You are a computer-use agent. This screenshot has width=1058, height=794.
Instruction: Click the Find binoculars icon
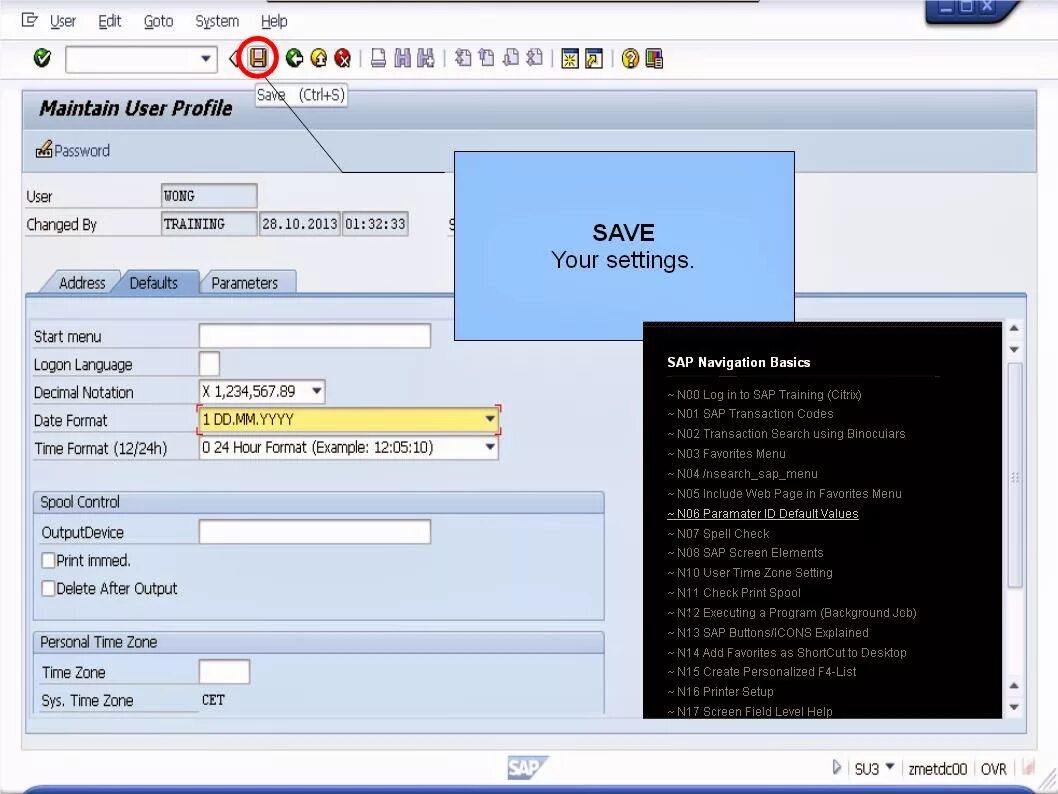(x=402, y=59)
